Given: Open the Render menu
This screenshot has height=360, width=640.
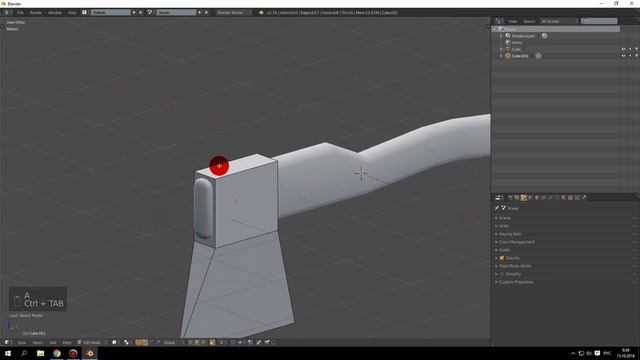Looking at the screenshot, I should click(x=36, y=13).
